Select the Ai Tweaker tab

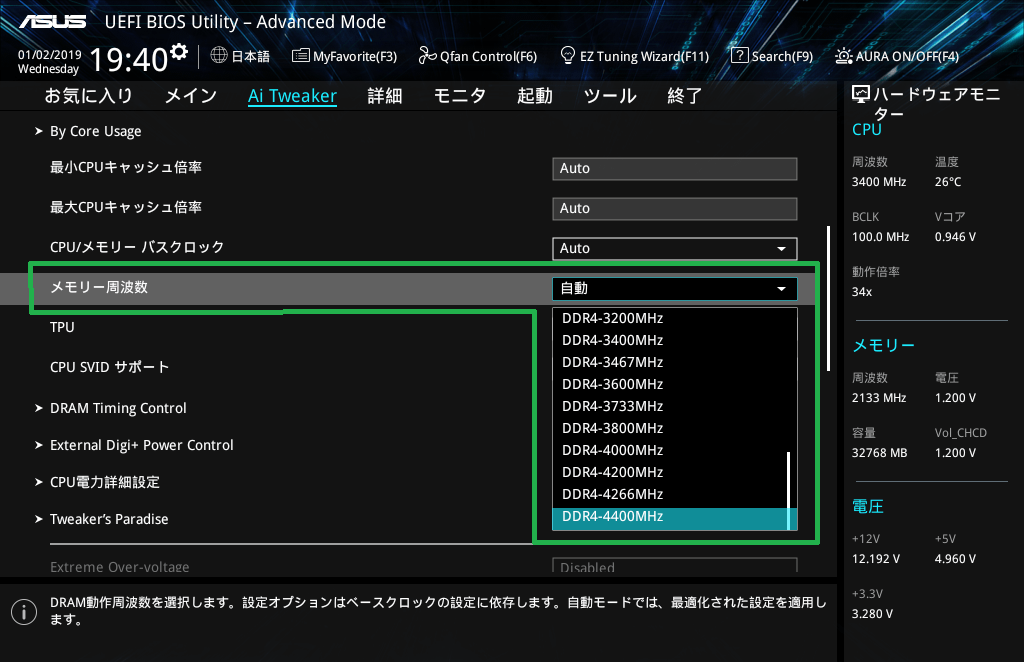click(292, 96)
